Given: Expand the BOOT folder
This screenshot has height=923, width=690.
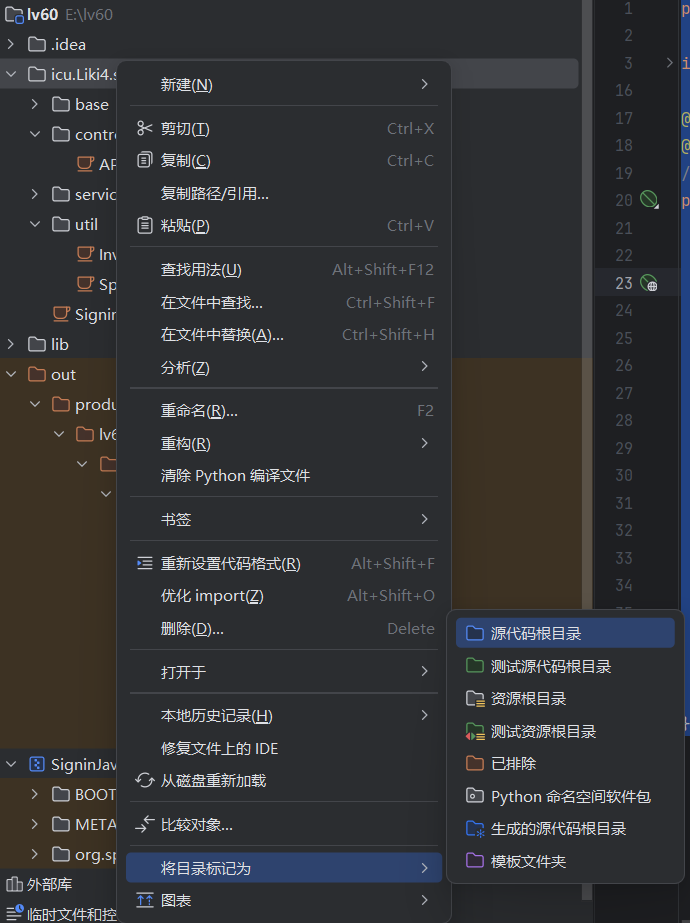Looking at the screenshot, I should 35,794.
